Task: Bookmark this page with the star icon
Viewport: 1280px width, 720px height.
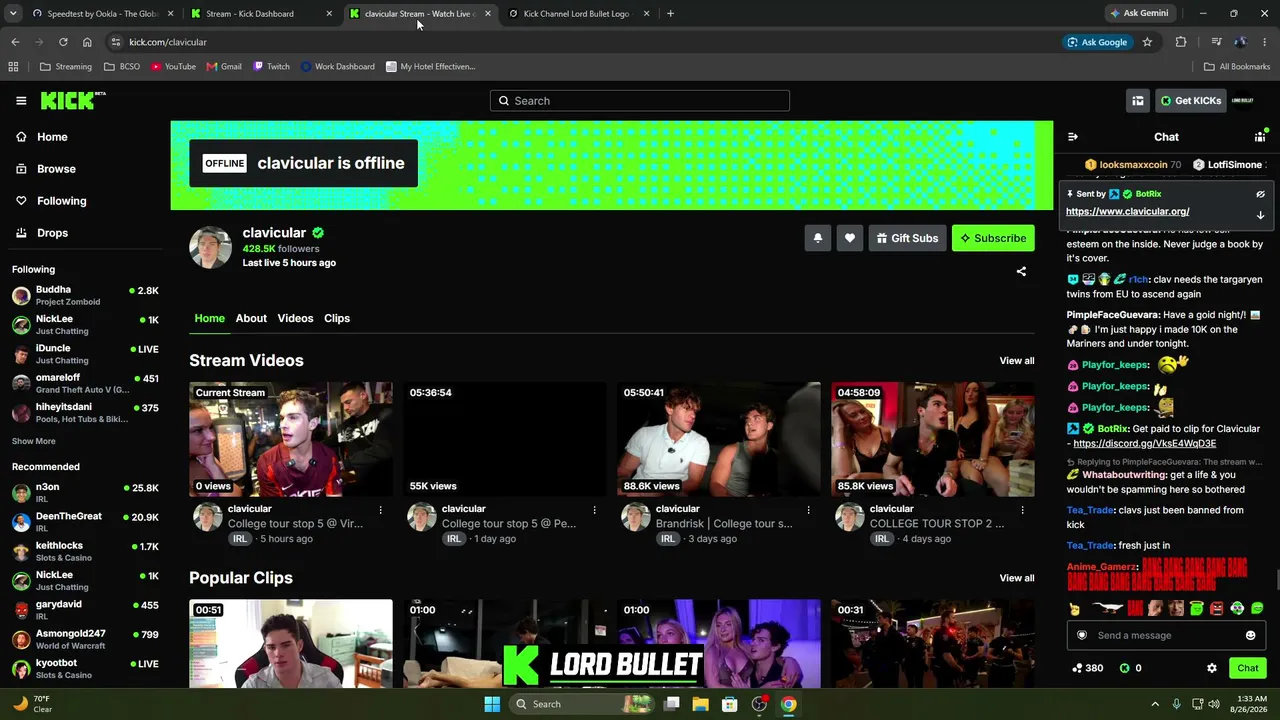Action: click(x=1147, y=42)
